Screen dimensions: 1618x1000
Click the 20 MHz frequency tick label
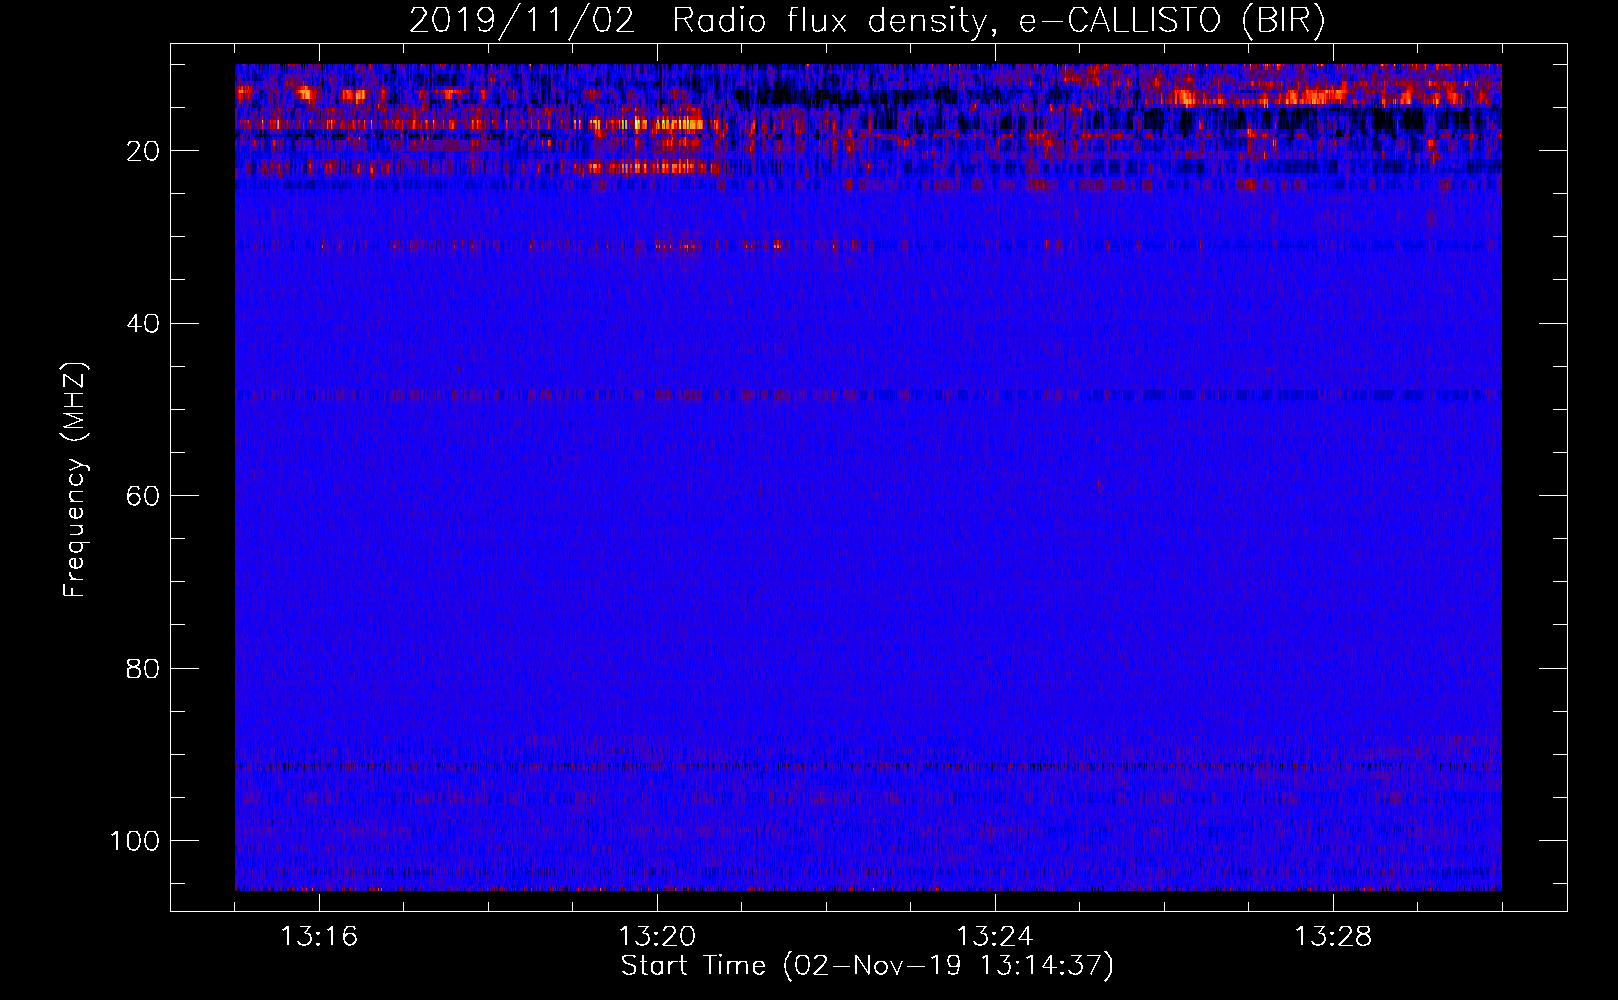[143, 151]
